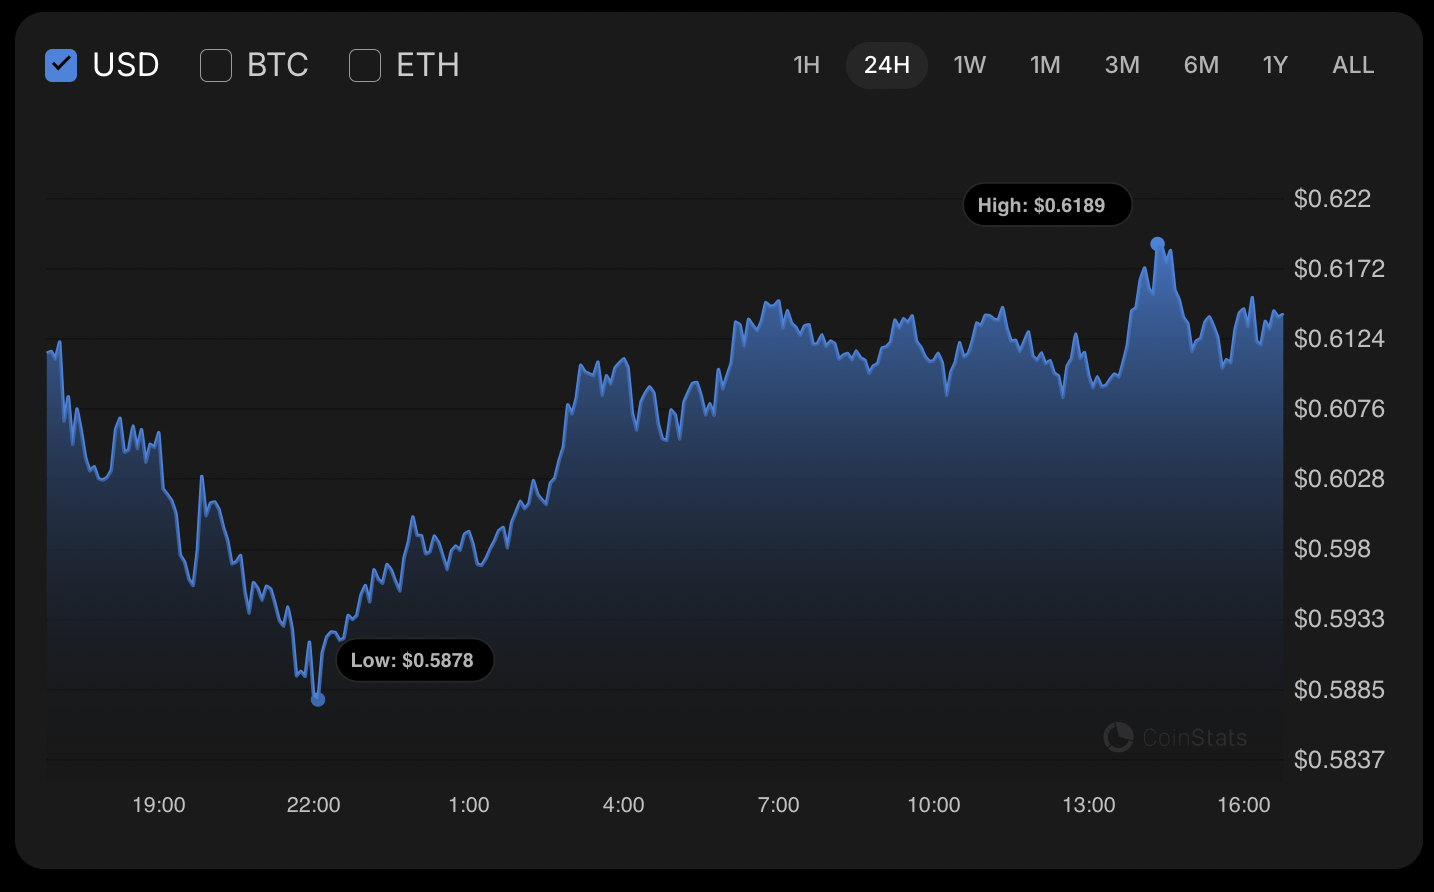Click the USD label text

point(126,65)
